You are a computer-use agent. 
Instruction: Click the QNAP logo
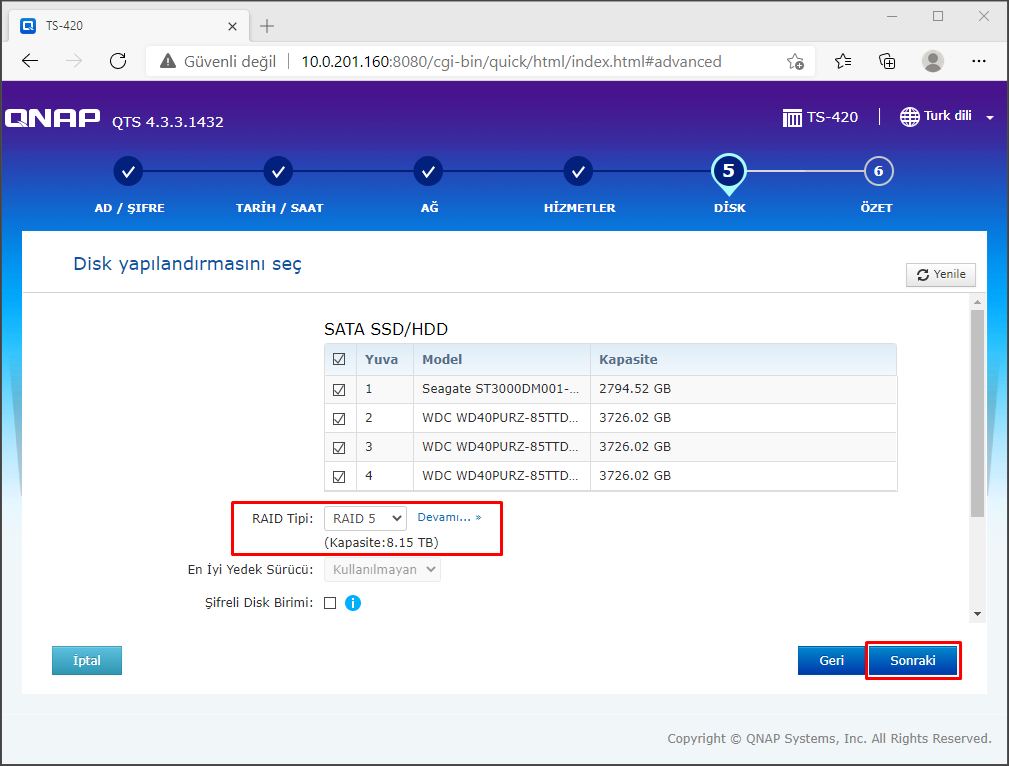pos(52,119)
